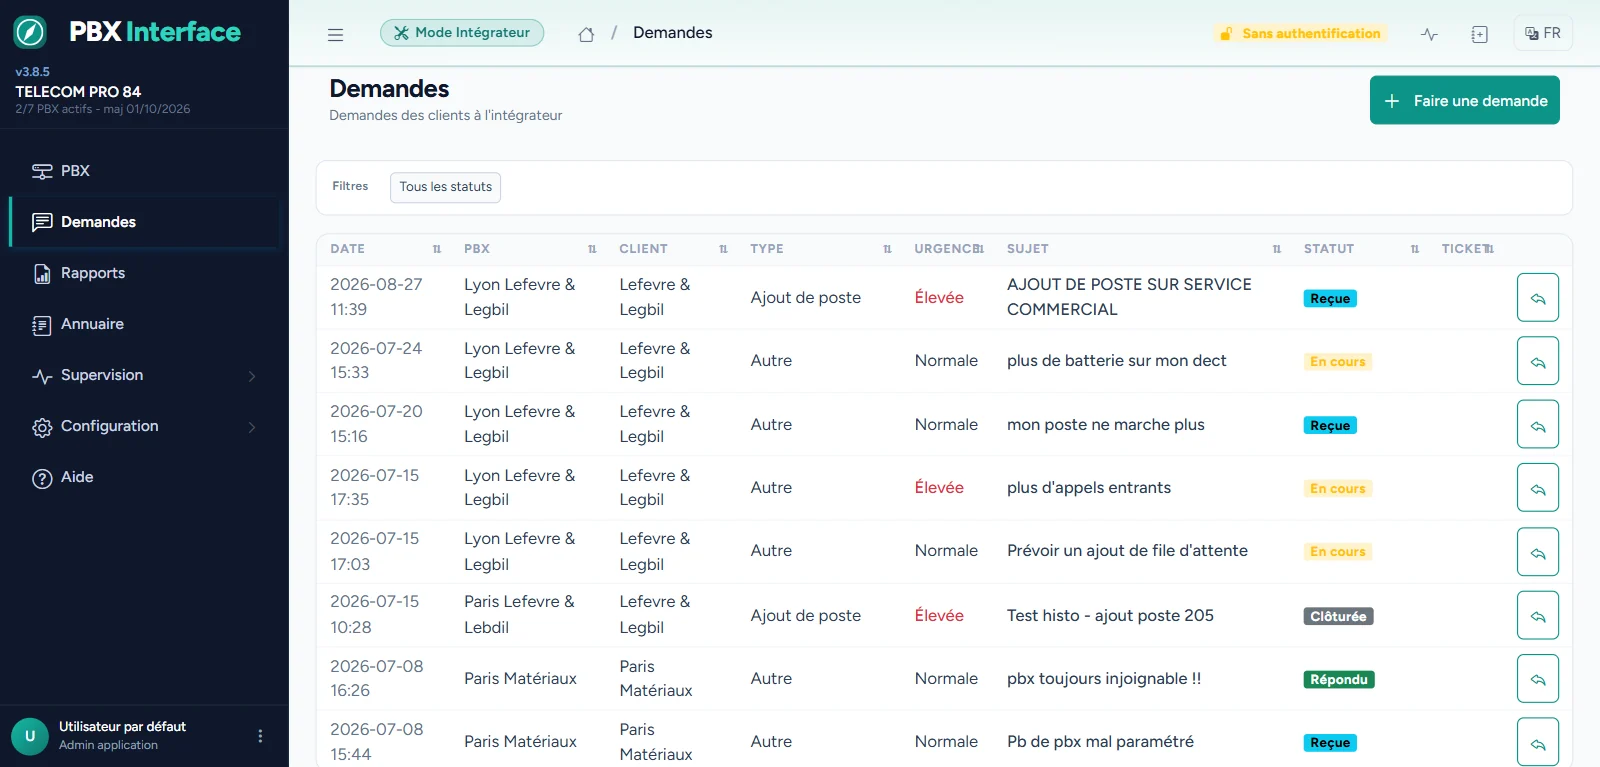Viewport: 1600px width, 767px height.
Task: Expand the Supervision submenu
Action: (145, 375)
